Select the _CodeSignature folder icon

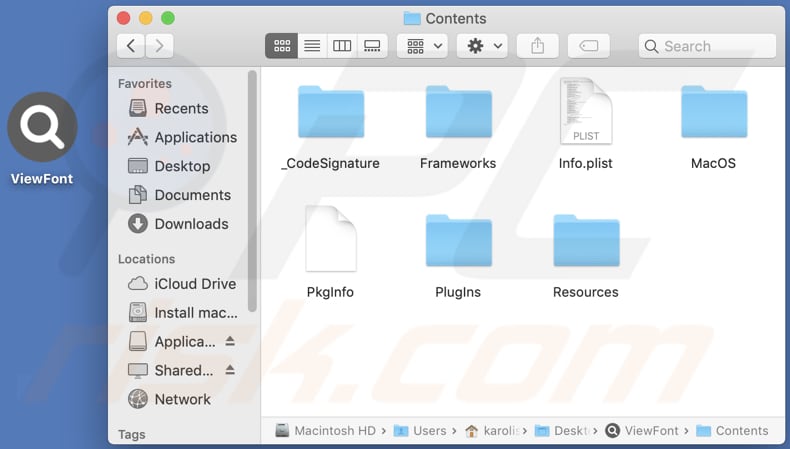tap(331, 111)
